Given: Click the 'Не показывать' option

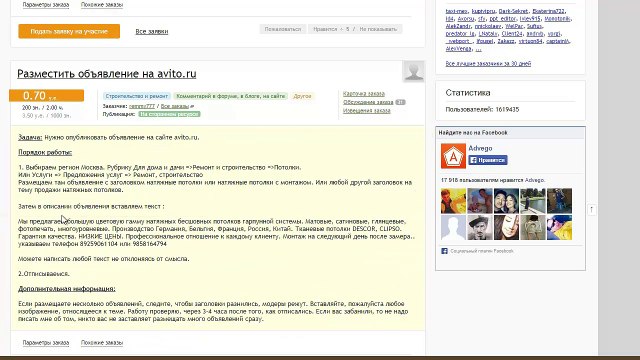Looking at the screenshot, I should tap(378, 29).
